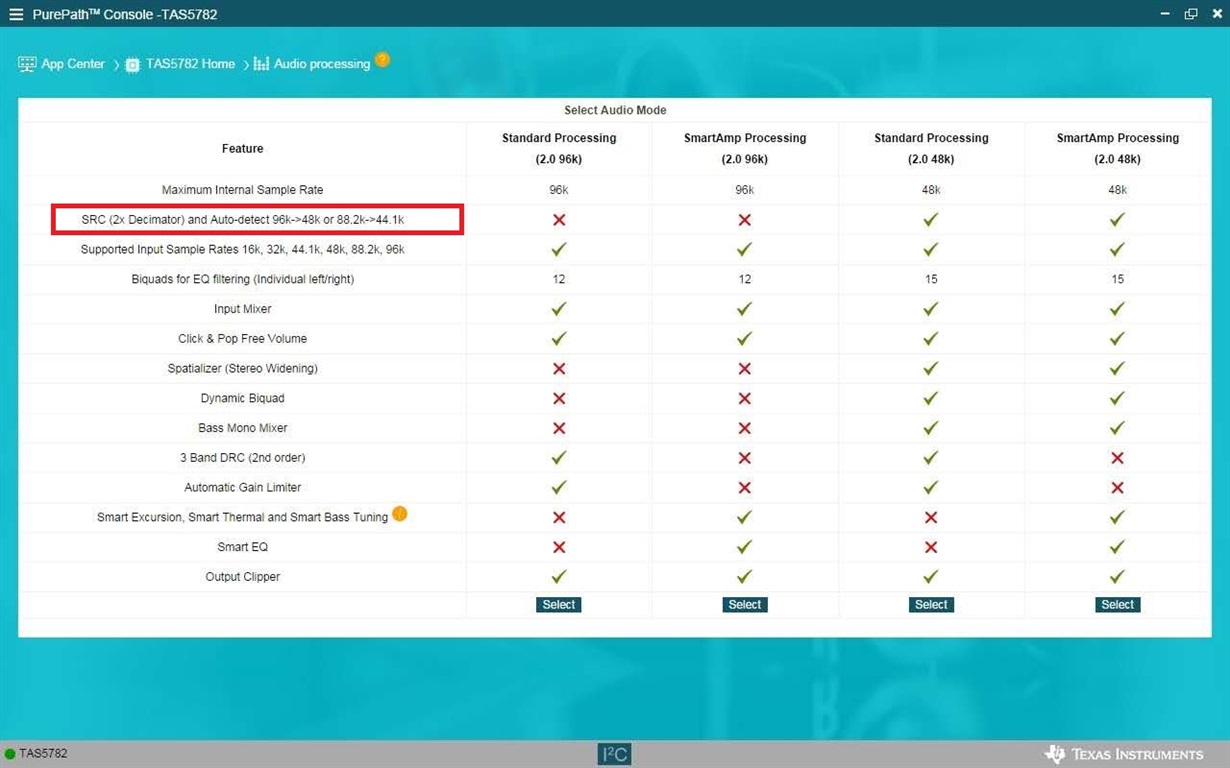Go to App Center breadcrumb
Screen dimensions: 1230x768
click(x=73, y=64)
